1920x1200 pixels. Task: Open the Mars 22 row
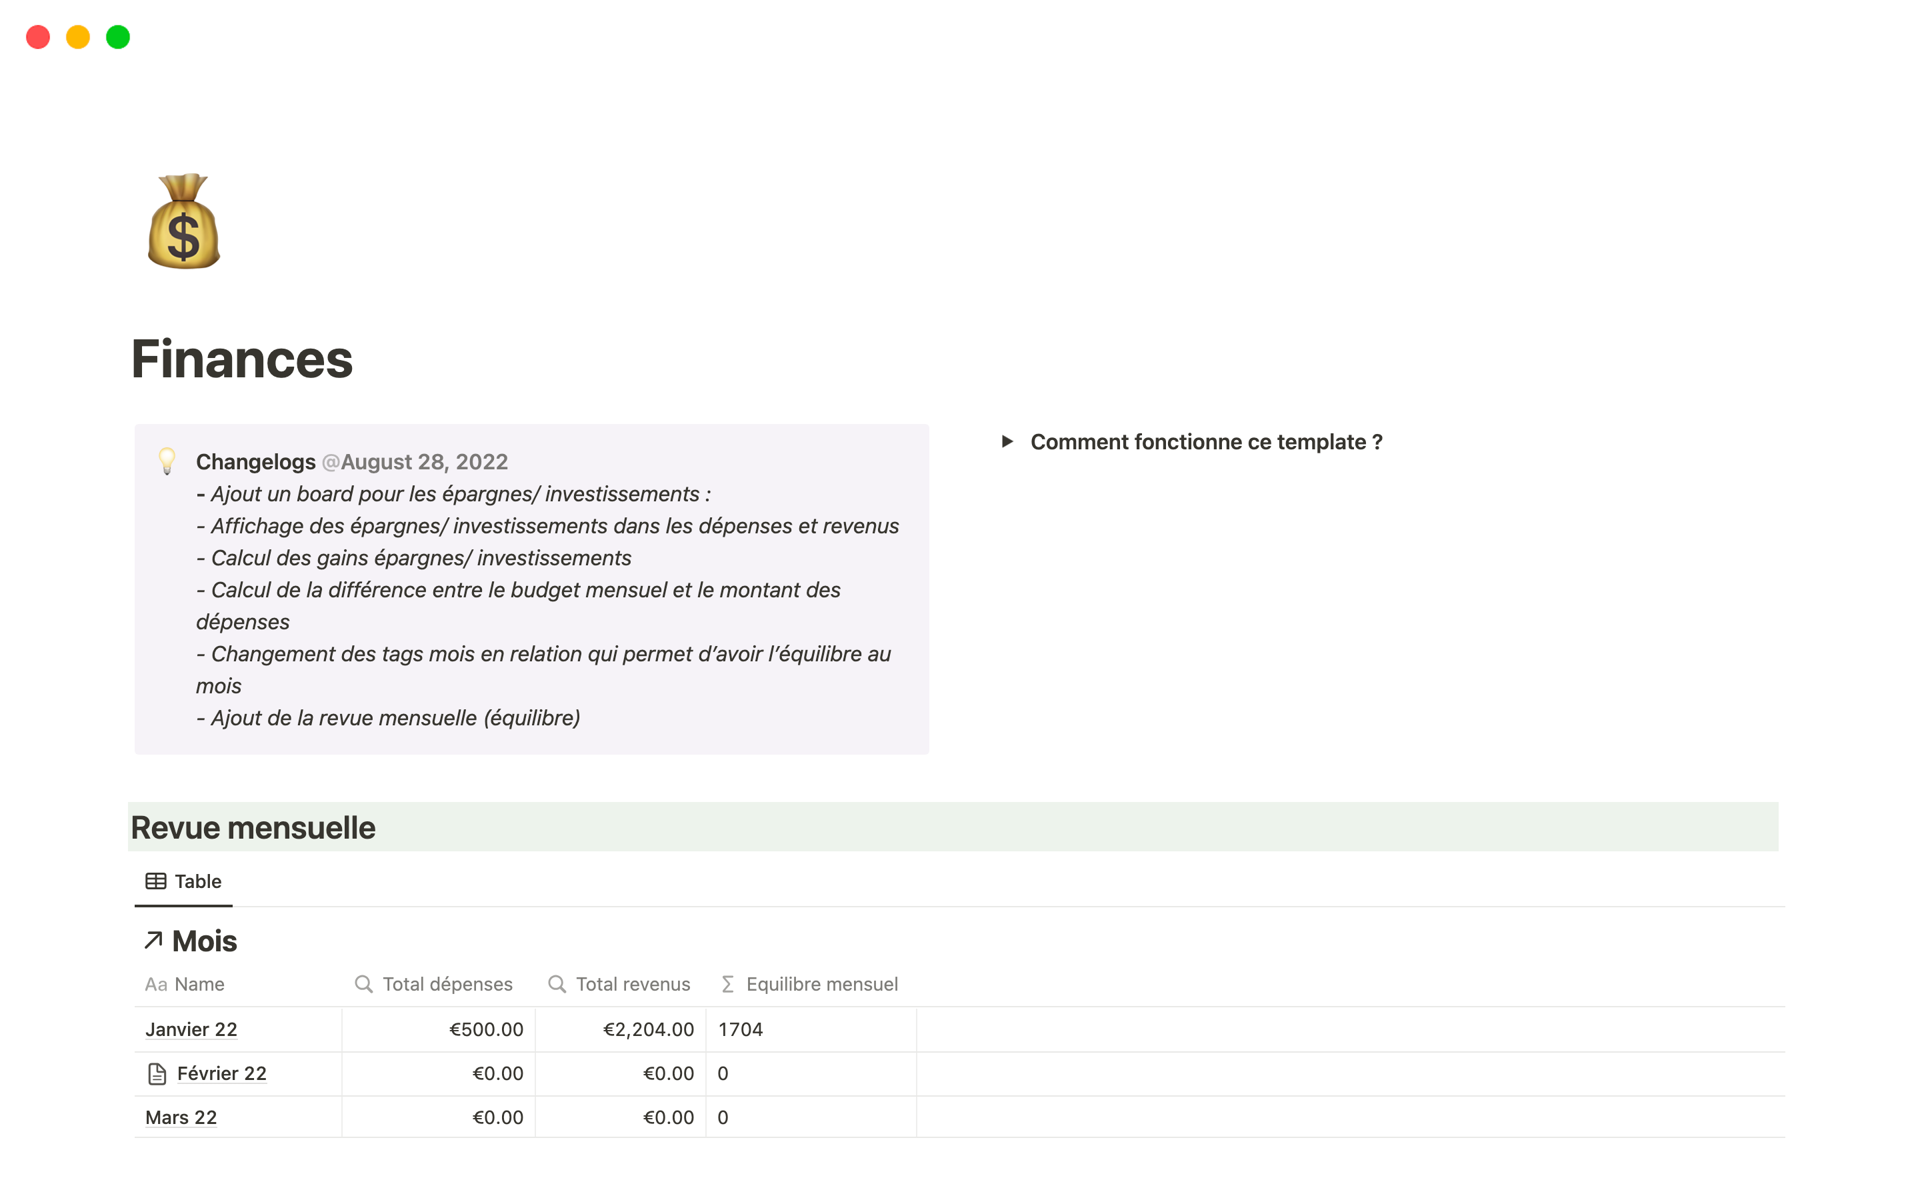tap(181, 1117)
